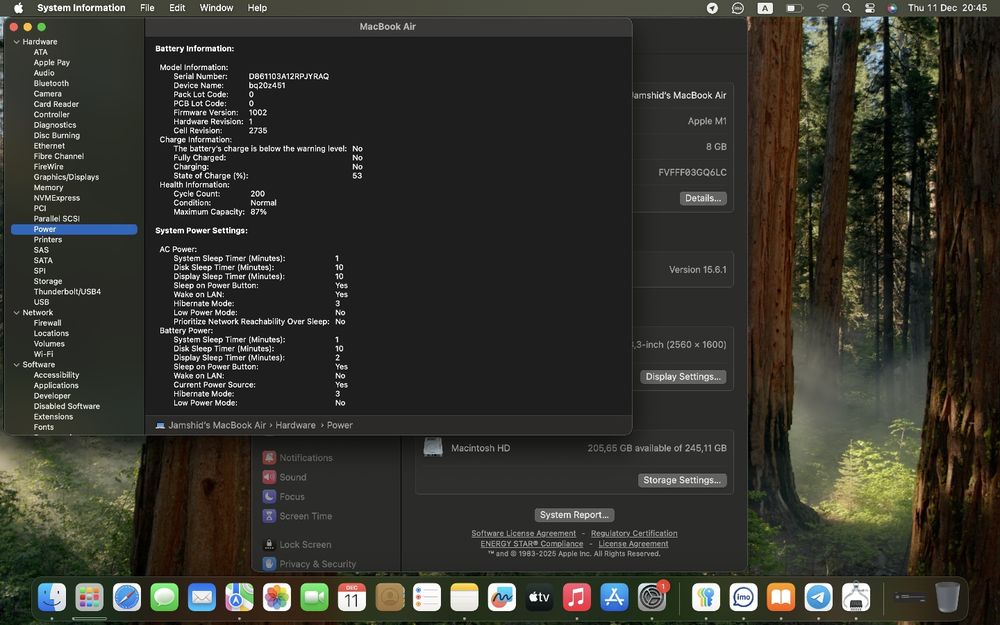Launch Telegram from the Dock
This screenshot has width=1000, height=625.
coord(818,598)
